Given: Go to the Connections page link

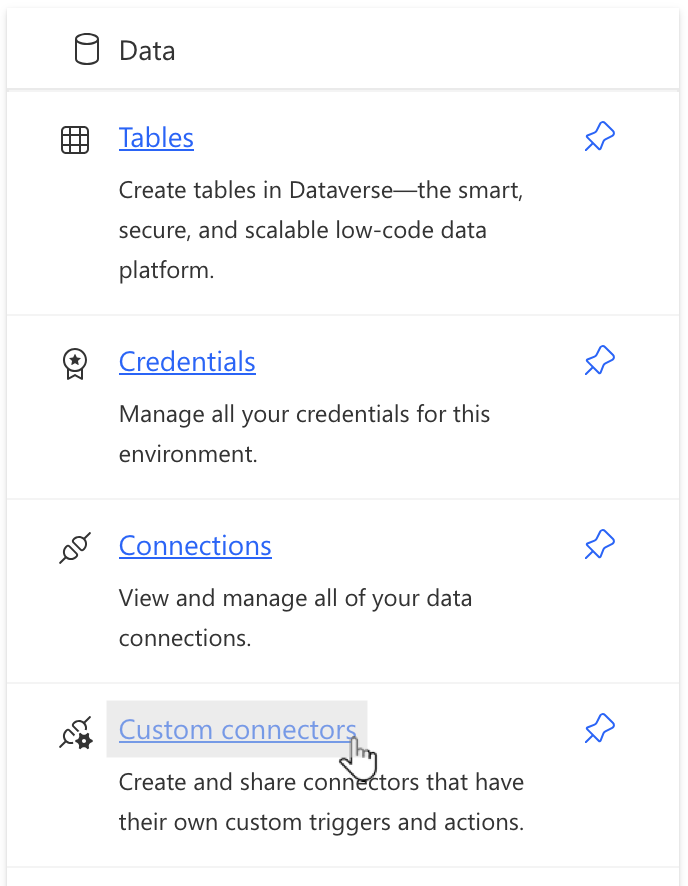Looking at the screenshot, I should click(195, 546).
